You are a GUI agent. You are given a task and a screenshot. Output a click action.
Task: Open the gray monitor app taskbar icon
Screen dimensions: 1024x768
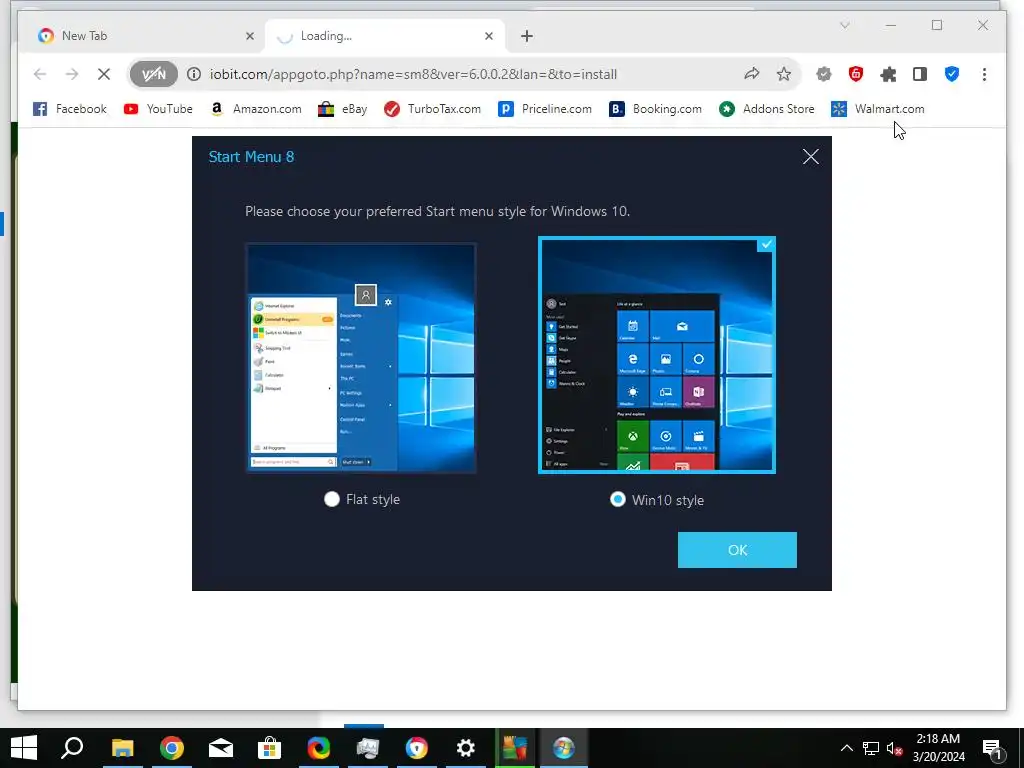click(x=368, y=748)
